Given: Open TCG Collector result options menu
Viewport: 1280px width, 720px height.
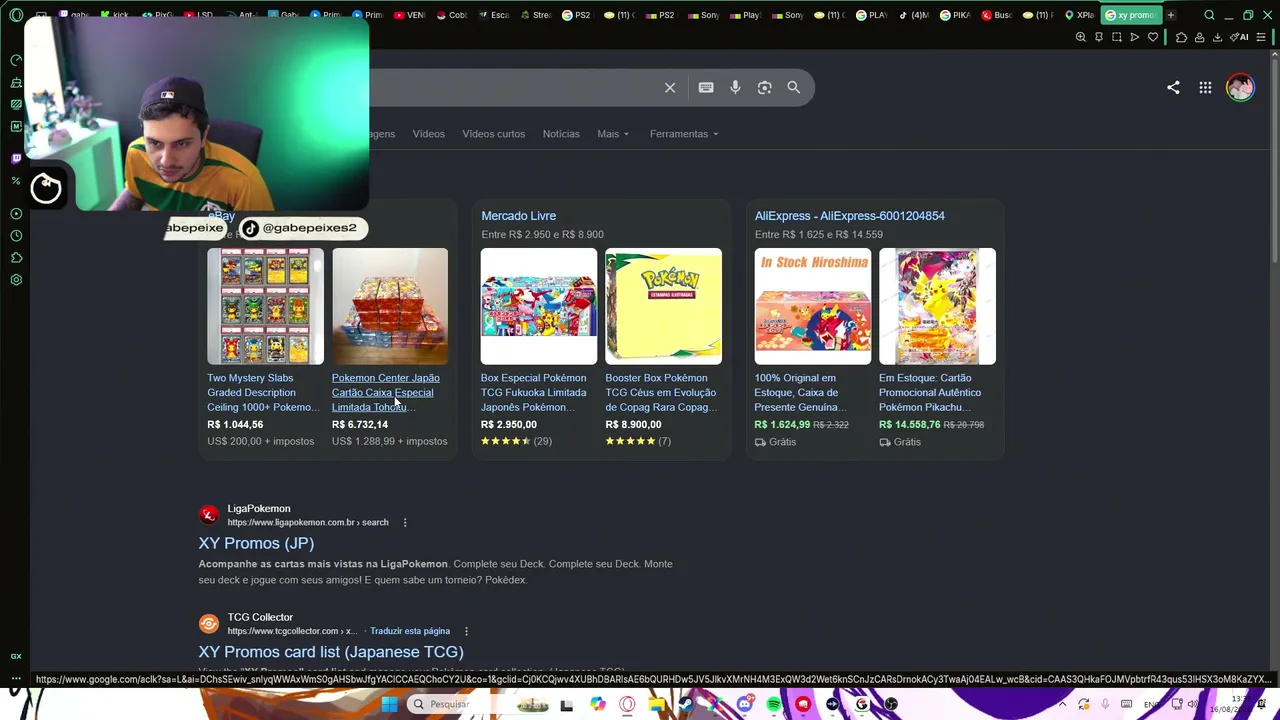Looking at the screenshot, I should (466, 631).
